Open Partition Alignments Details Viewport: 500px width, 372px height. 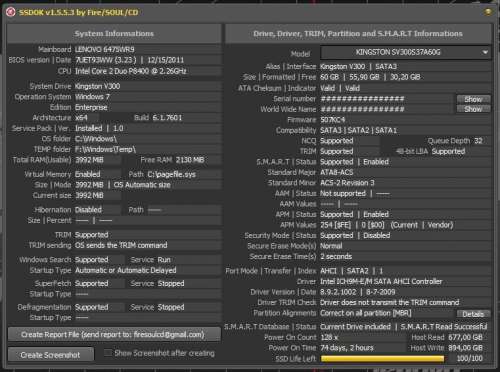473,314
